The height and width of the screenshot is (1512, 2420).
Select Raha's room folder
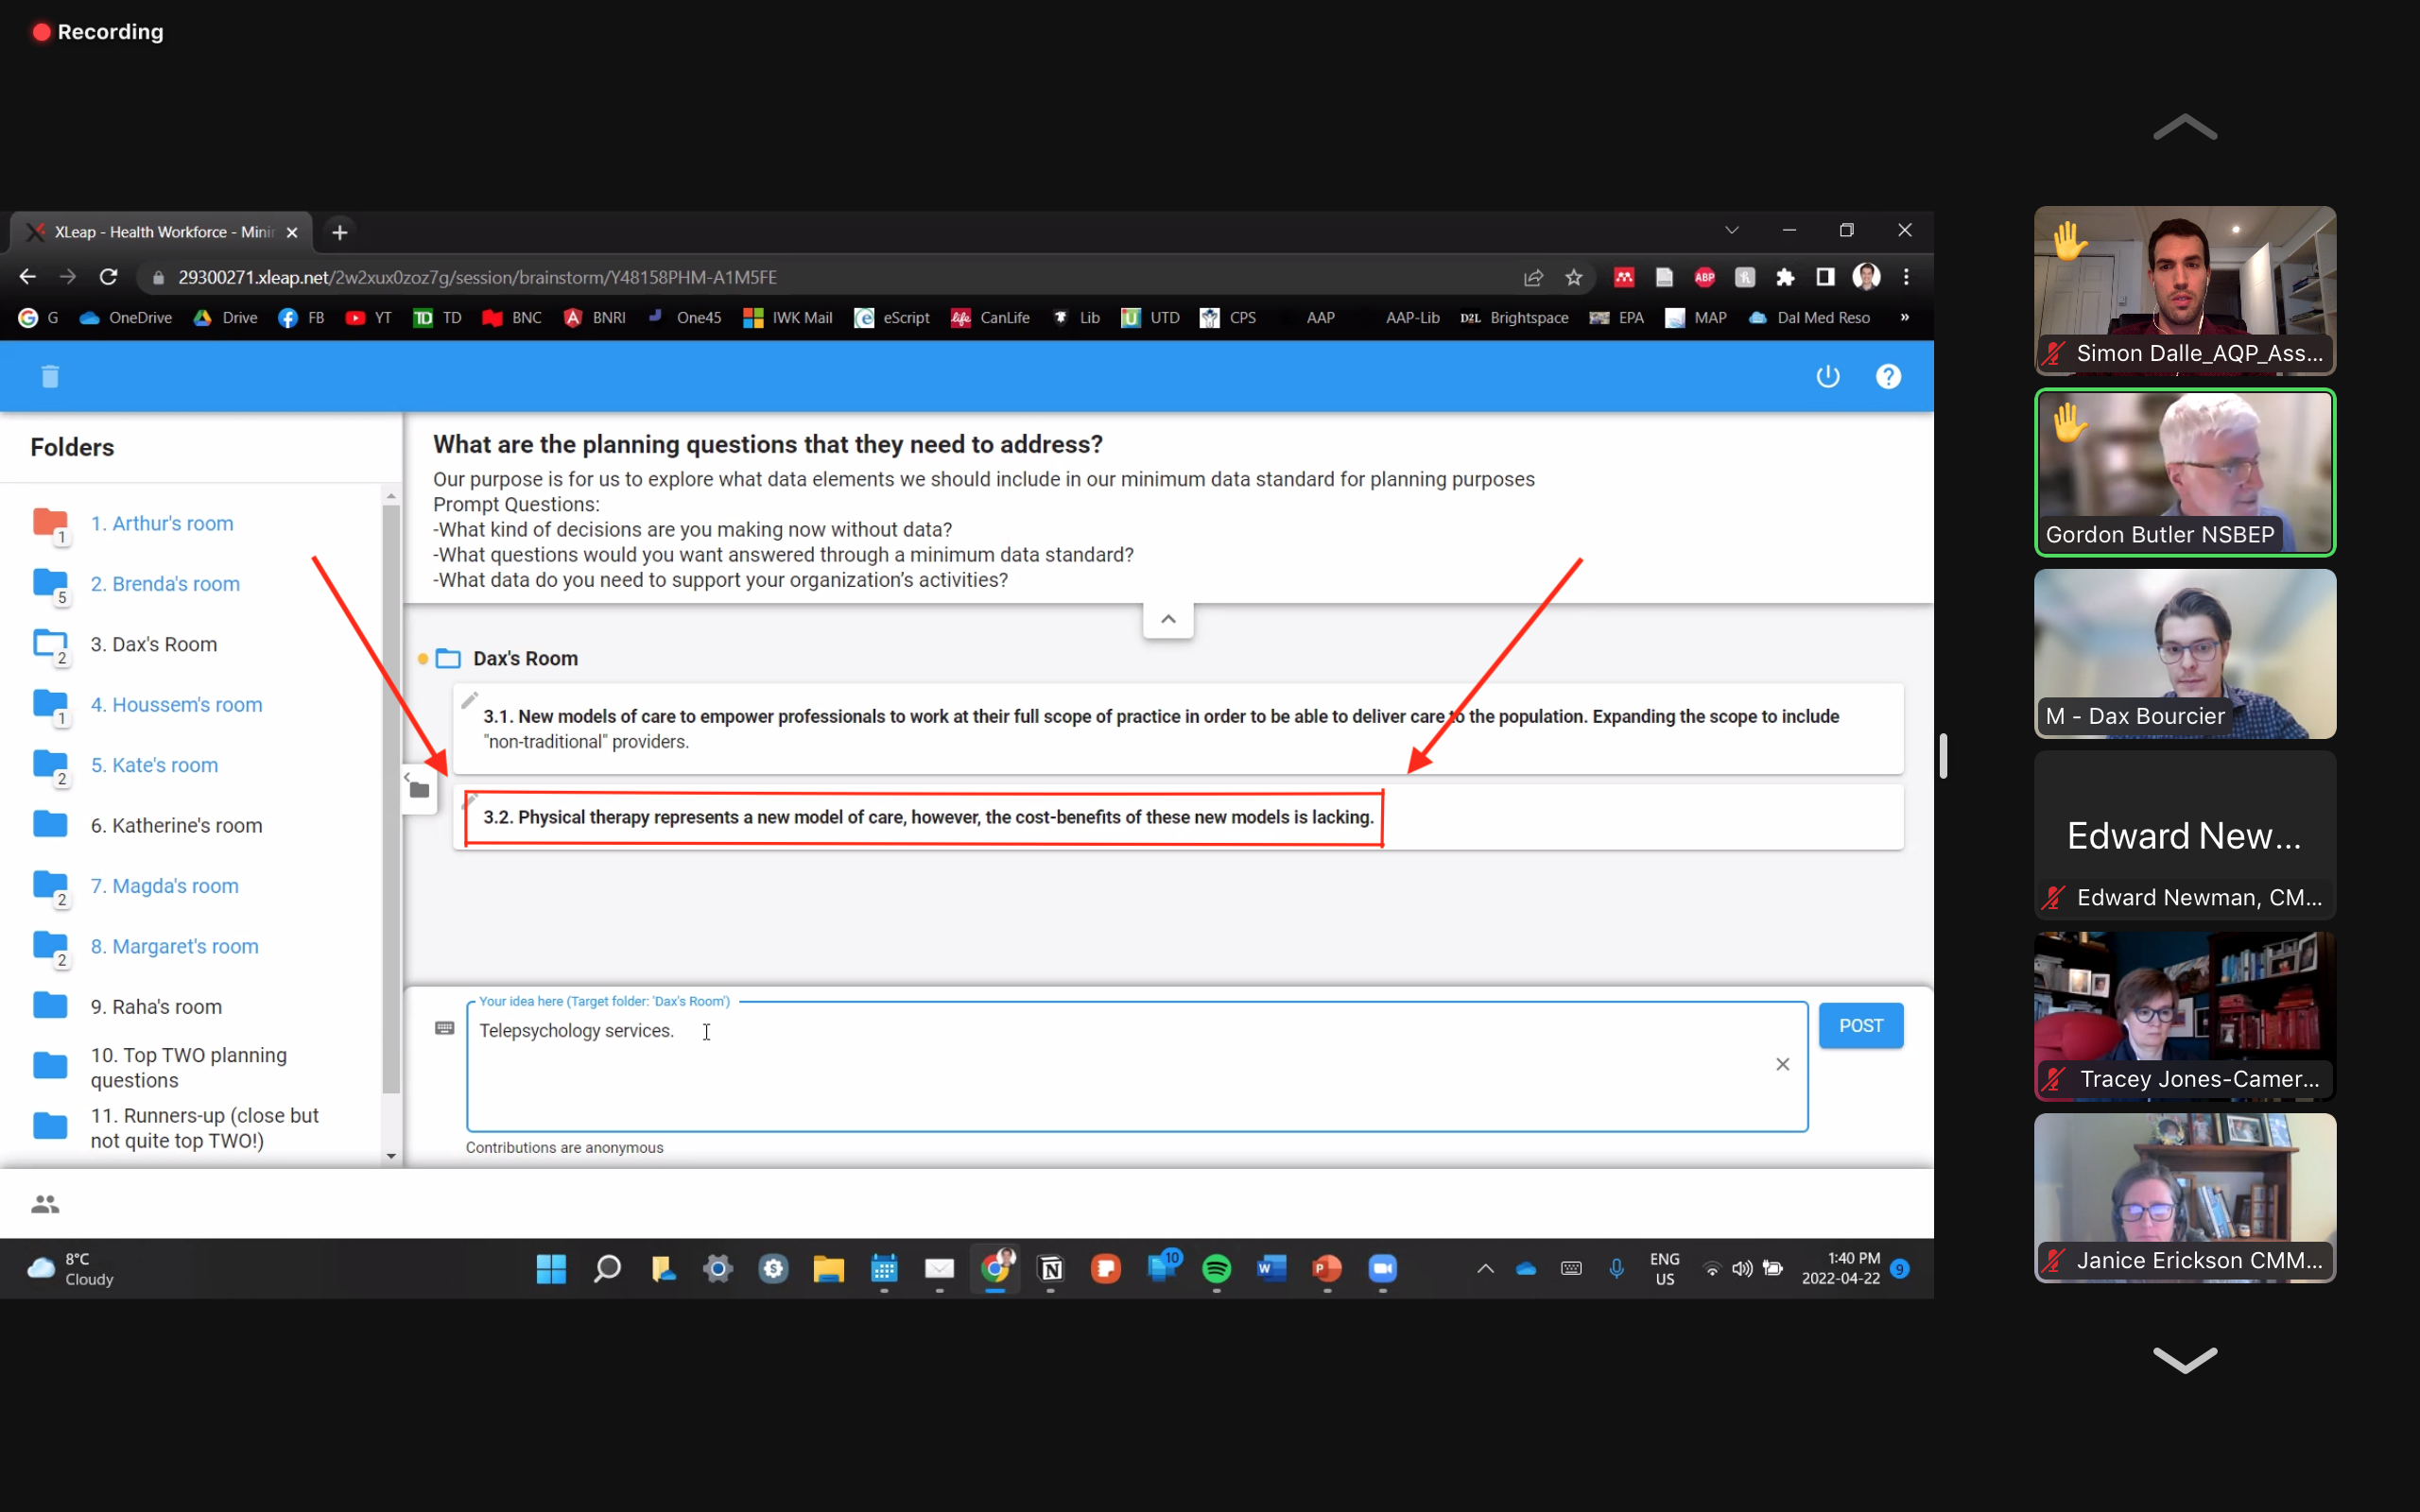156,1007
